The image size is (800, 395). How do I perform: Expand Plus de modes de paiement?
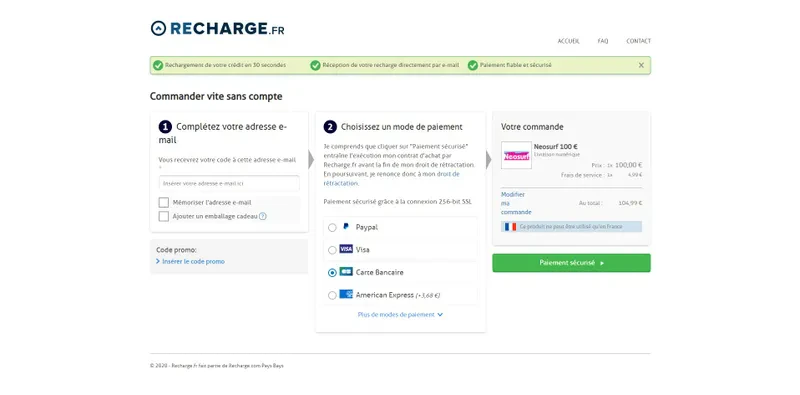pos(400,315)
